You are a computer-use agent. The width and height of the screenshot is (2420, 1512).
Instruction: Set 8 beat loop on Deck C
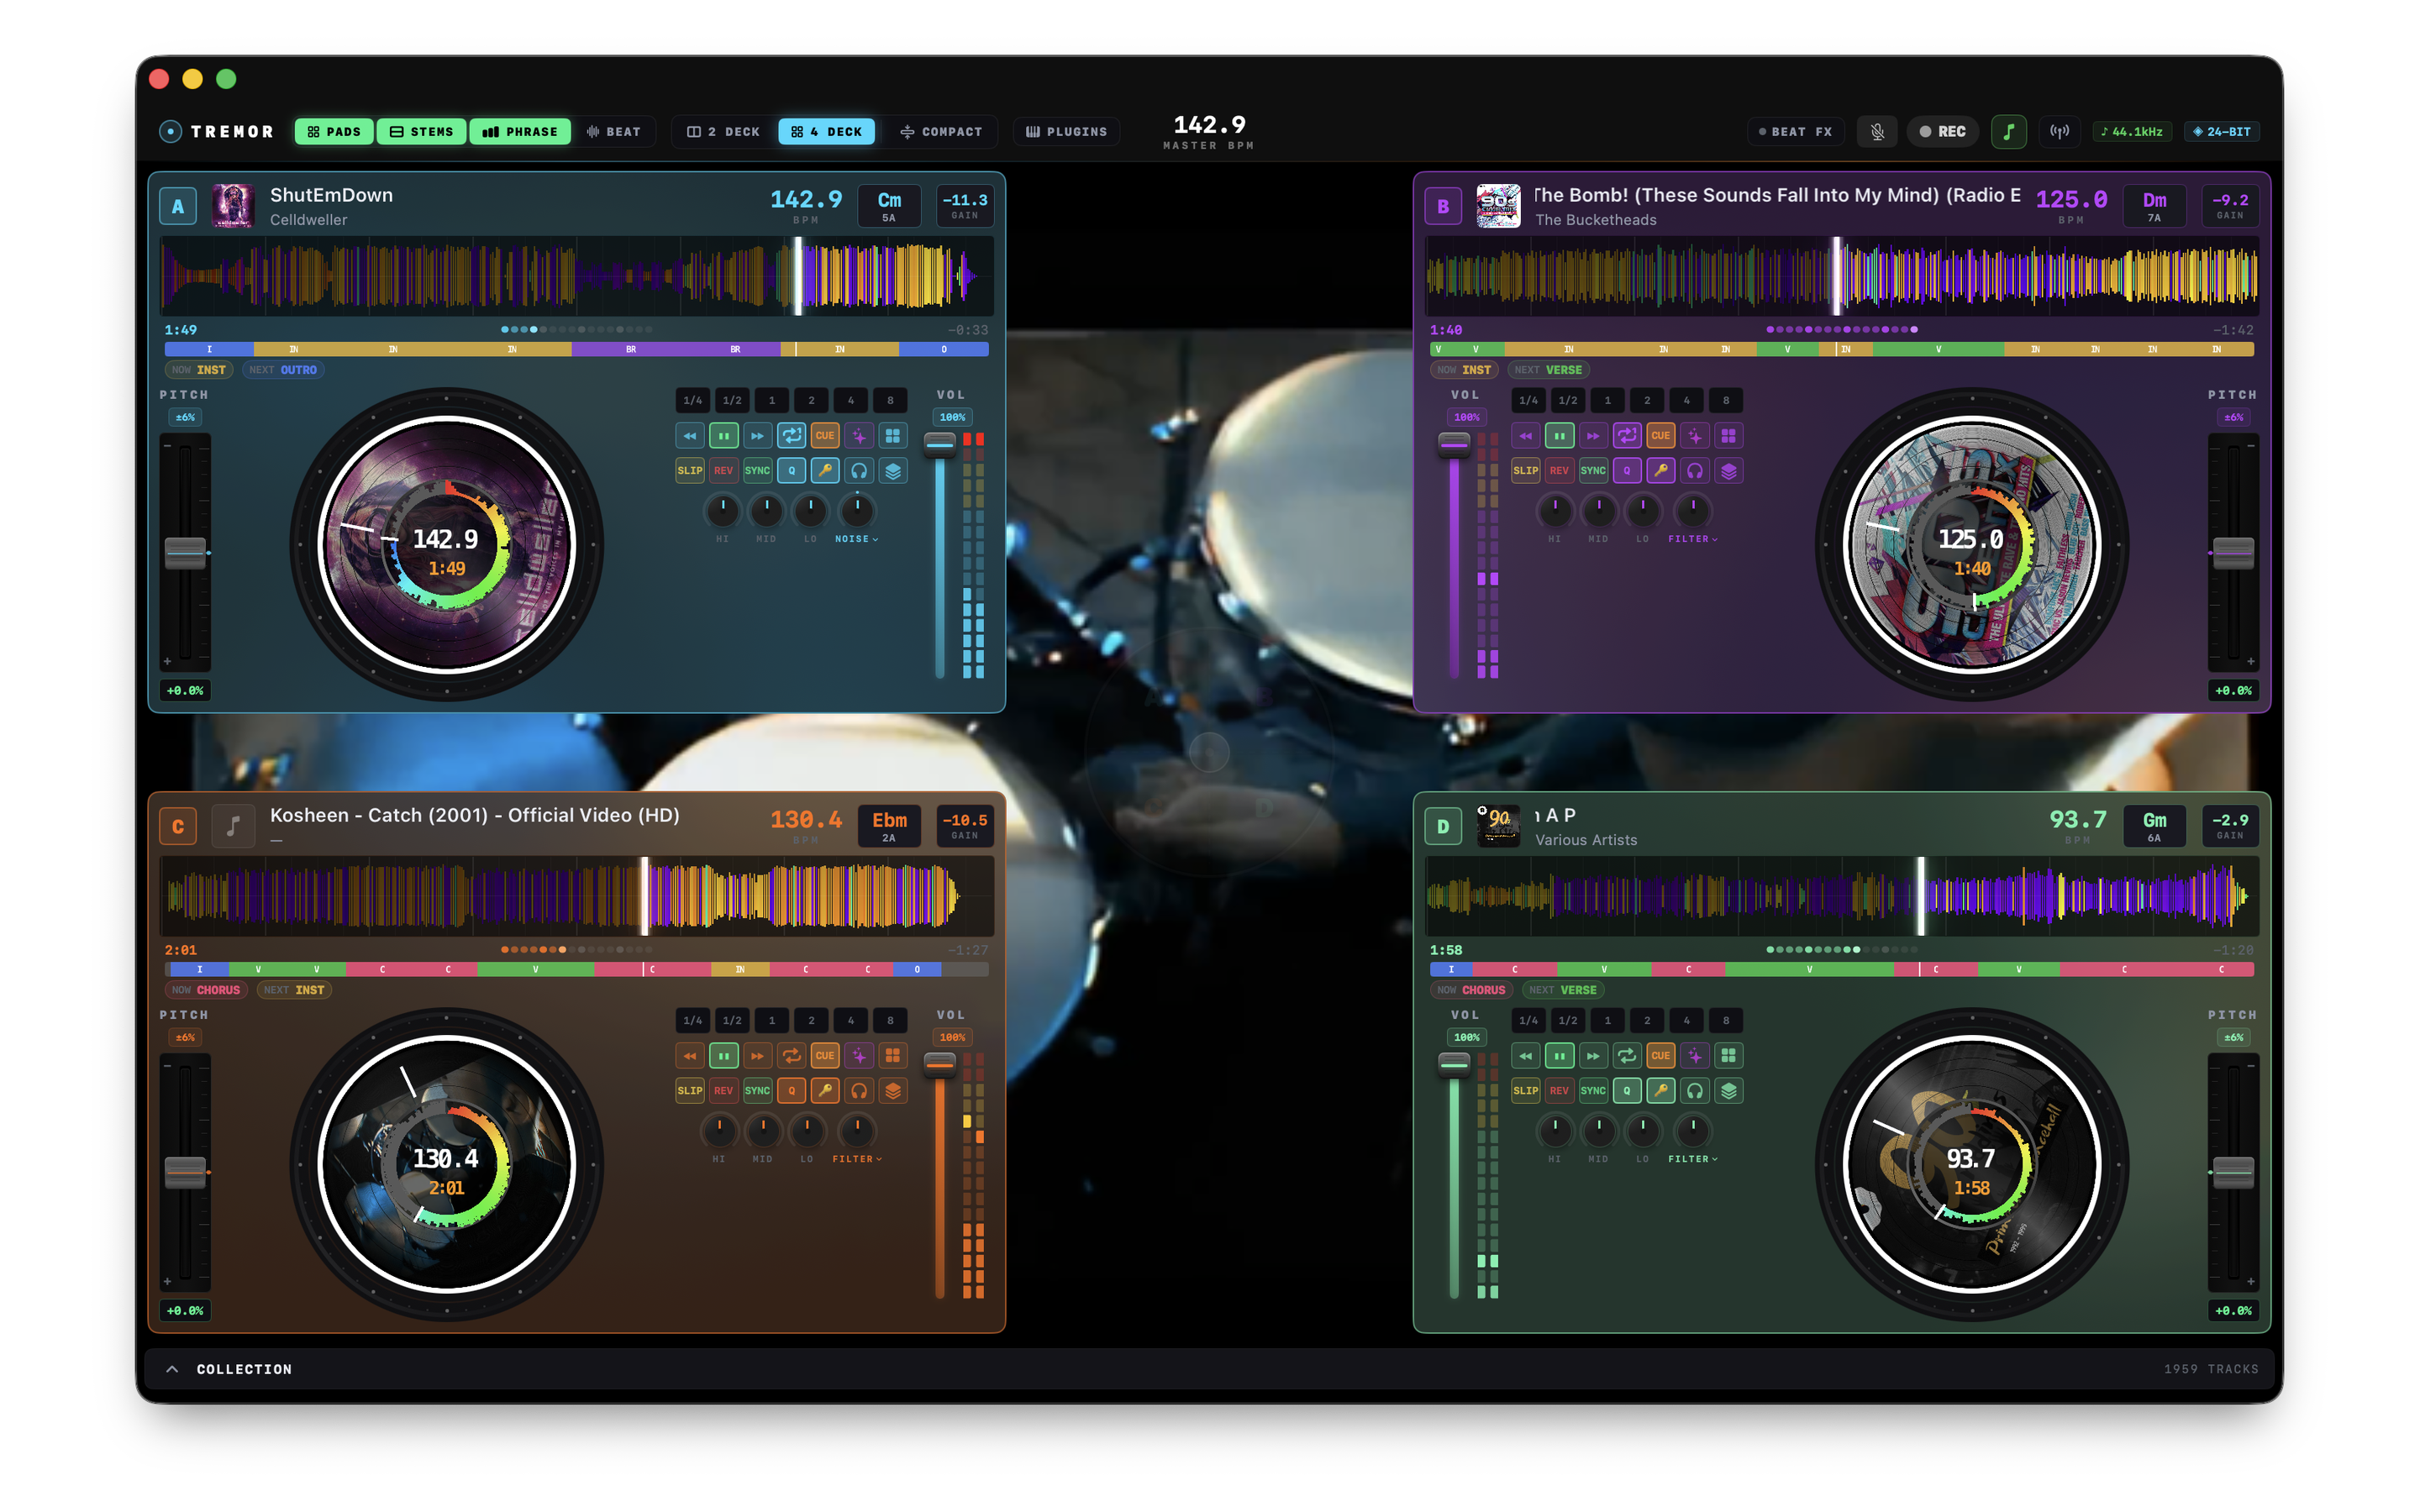(890, 1021)
